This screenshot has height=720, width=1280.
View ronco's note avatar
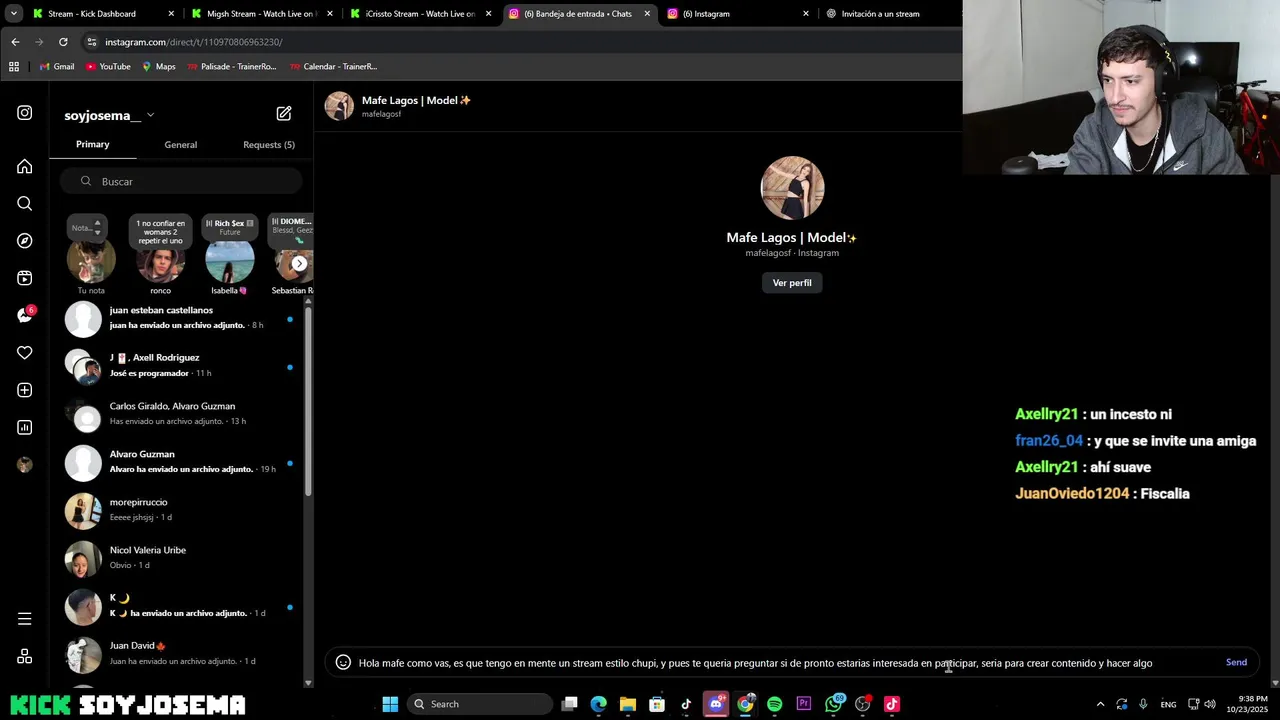pos(160,262)
